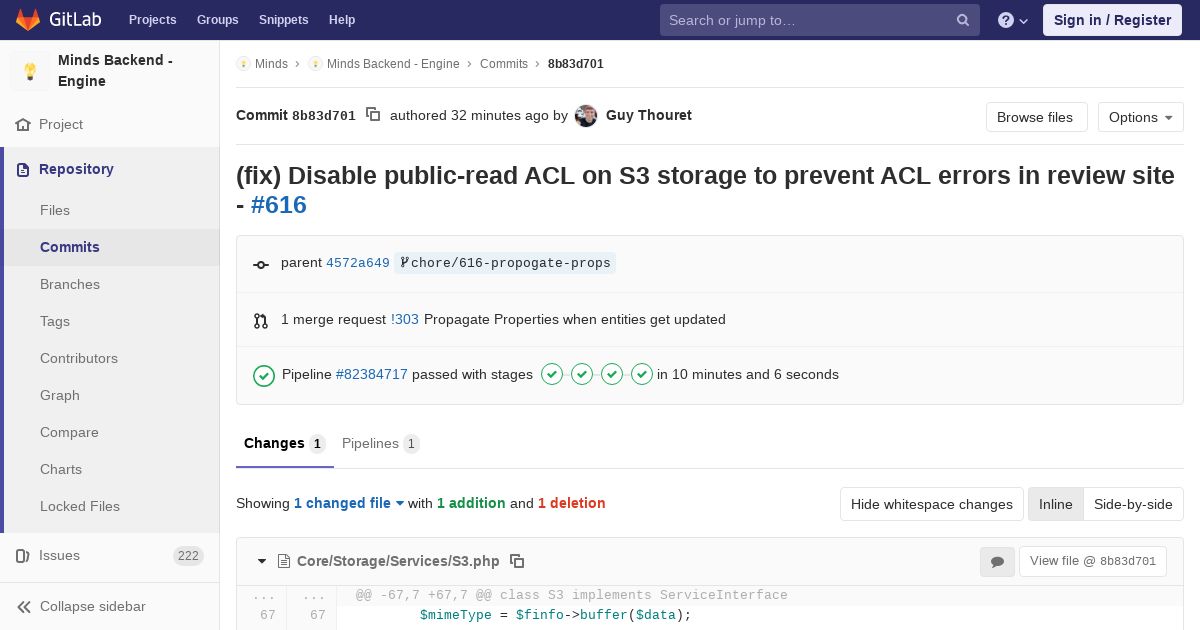
Task: Open Branches in the sidebar
Action: point(70,284)
